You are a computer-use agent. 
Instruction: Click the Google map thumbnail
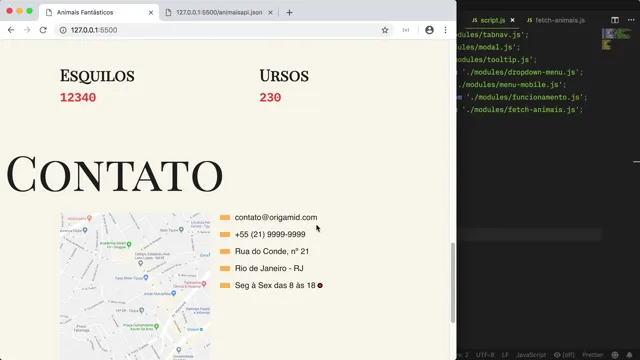(x=135, y=286)
